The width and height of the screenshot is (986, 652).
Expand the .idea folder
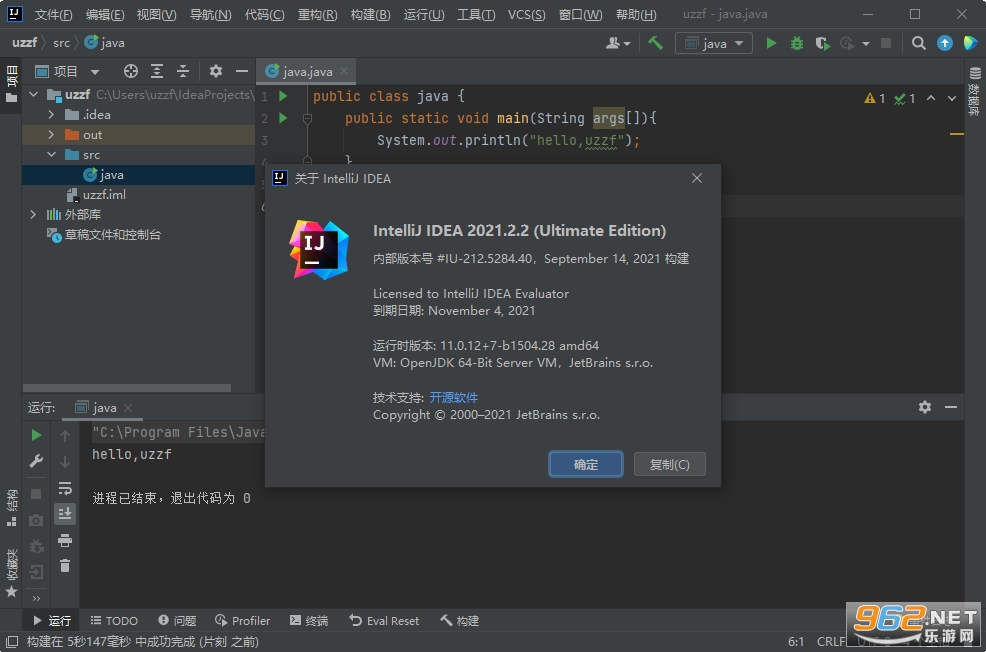pos(51,114)
